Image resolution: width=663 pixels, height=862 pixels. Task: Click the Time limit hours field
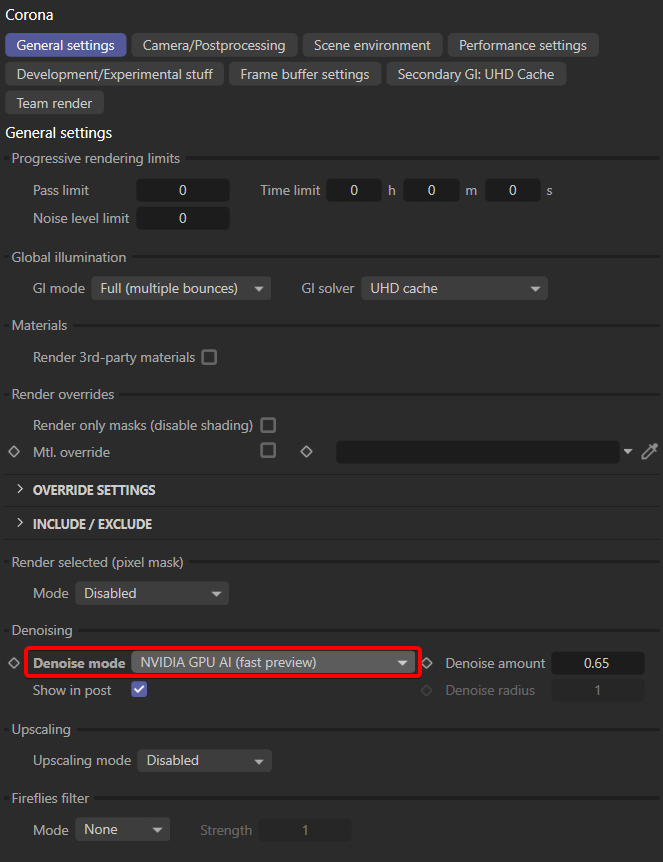point(354,190)
